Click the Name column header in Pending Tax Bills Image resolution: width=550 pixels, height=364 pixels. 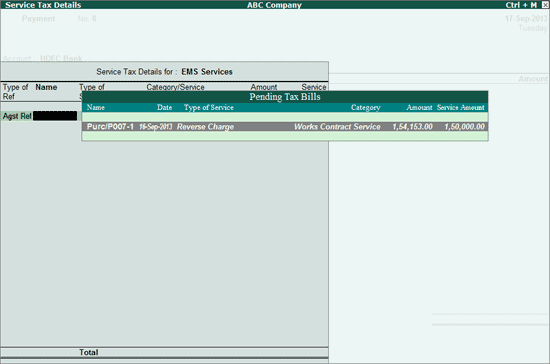[96, 107]
